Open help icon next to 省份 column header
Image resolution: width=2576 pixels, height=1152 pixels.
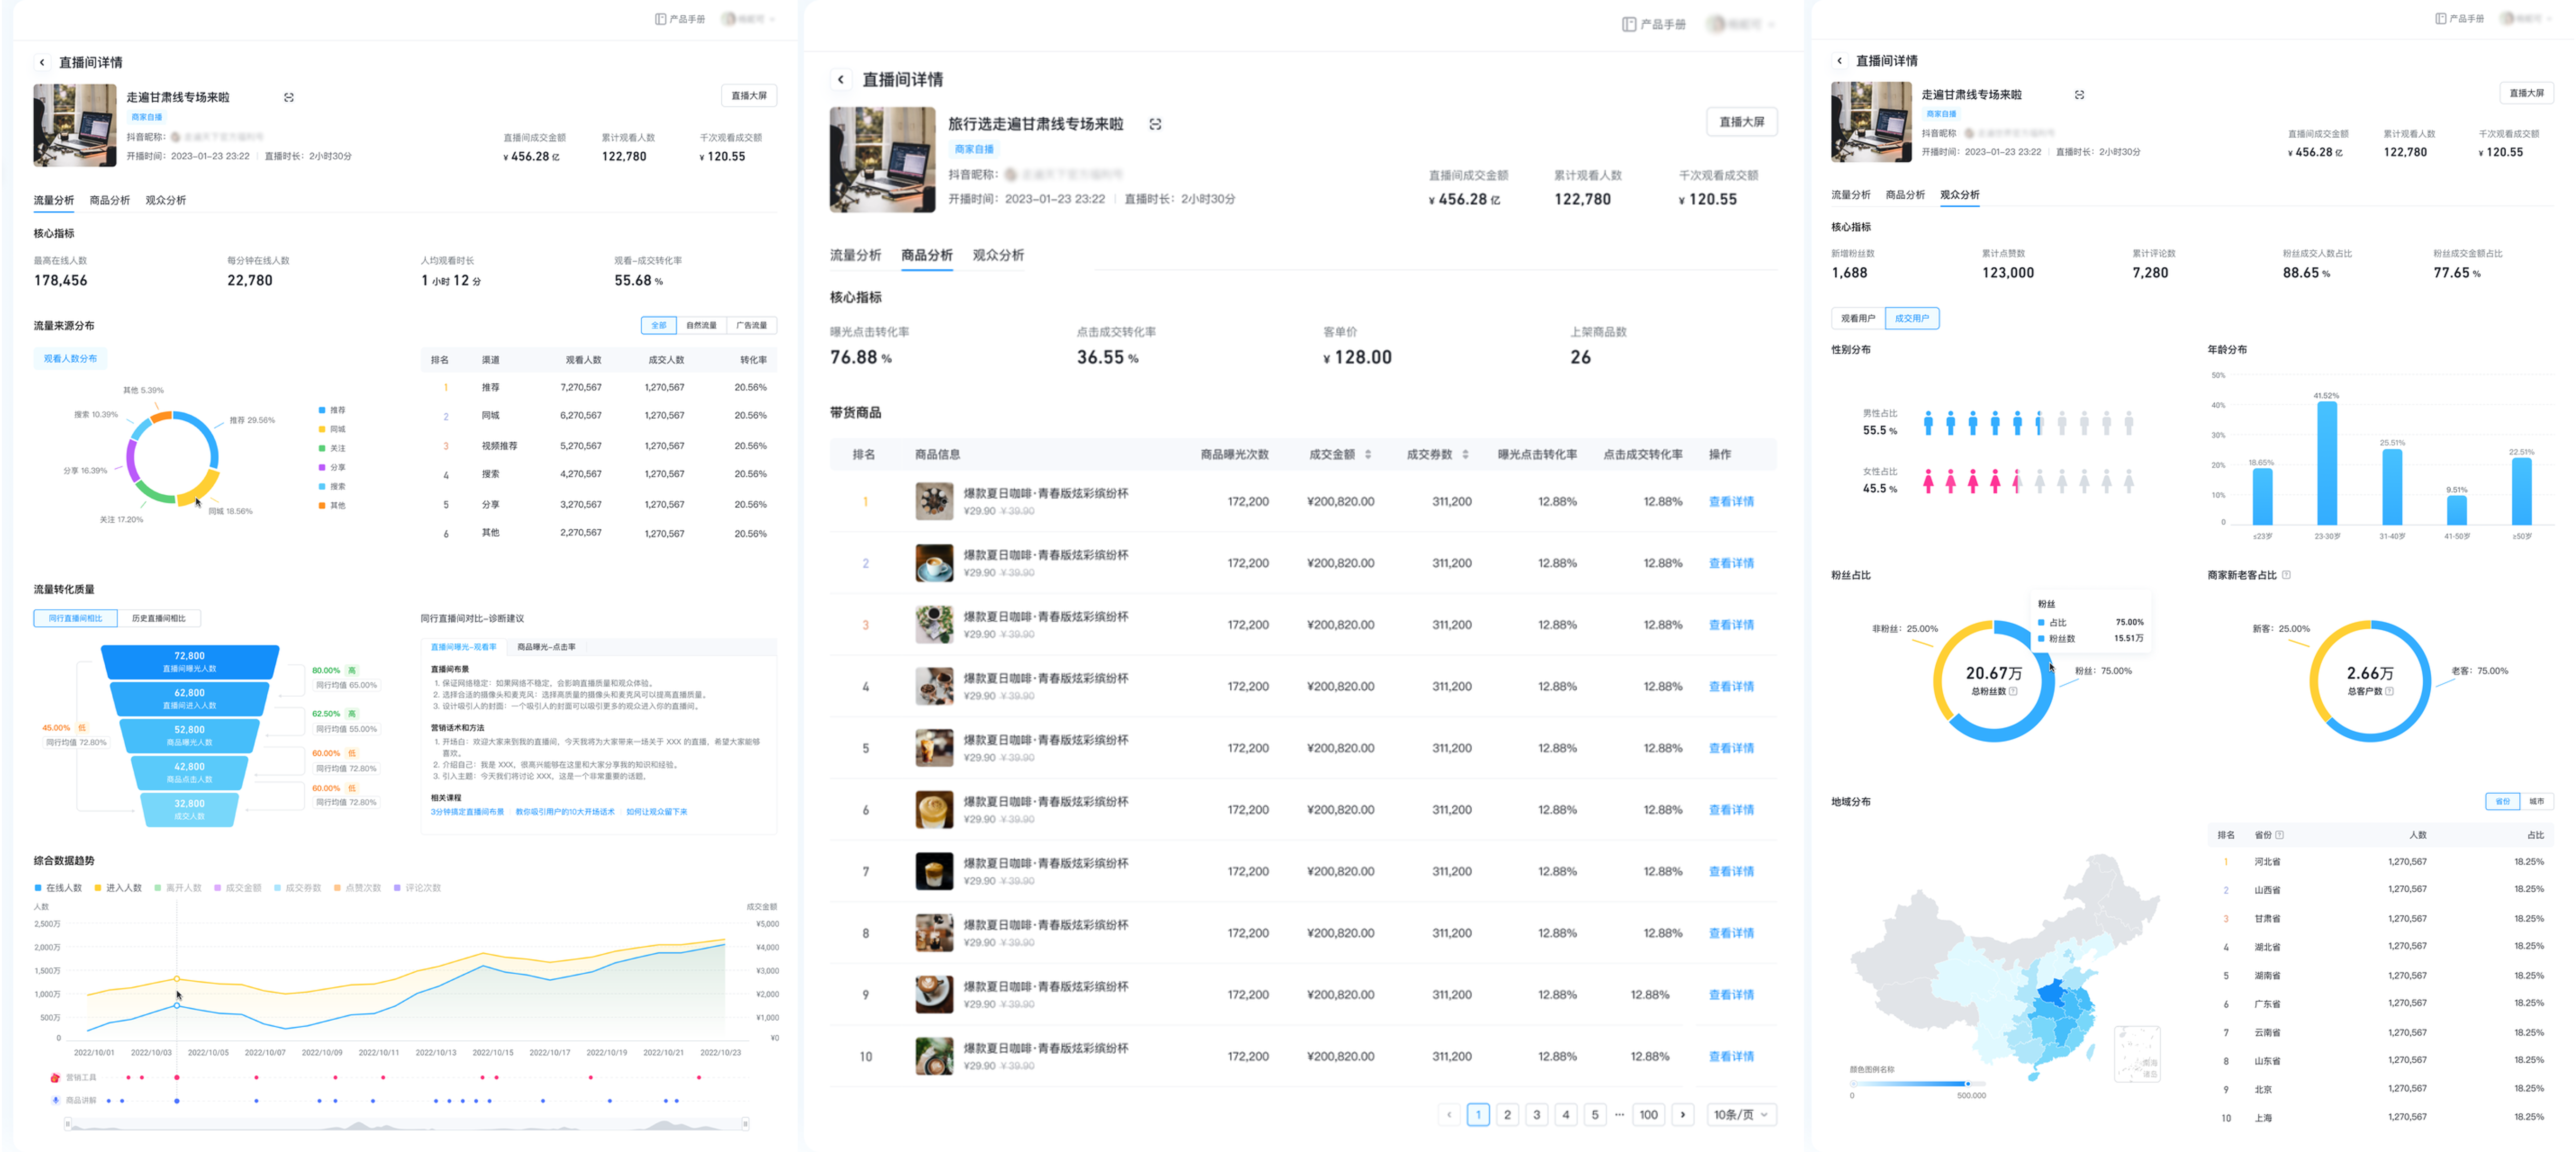tap(2279, 835)
